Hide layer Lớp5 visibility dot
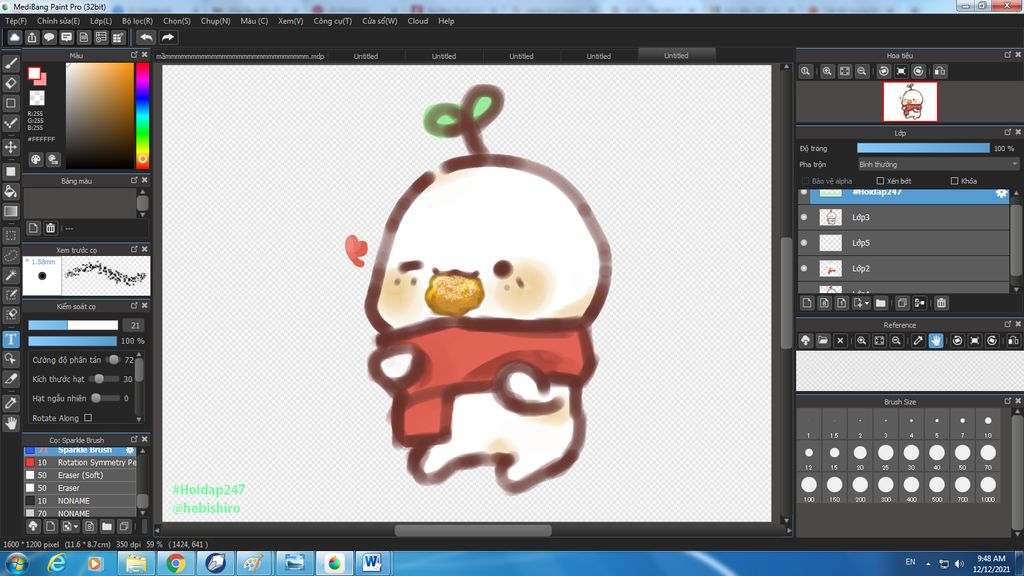This screenshot has height=576, width=1024. [x=804, y=243]
